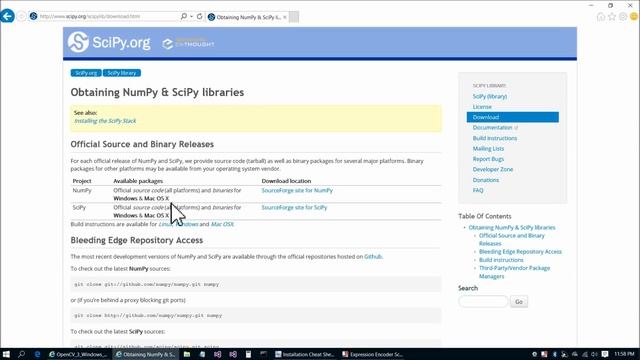Switch to Expression Encoder taskbar window
The width and height of the screenshot is (640, 360).
click(372, 354)
